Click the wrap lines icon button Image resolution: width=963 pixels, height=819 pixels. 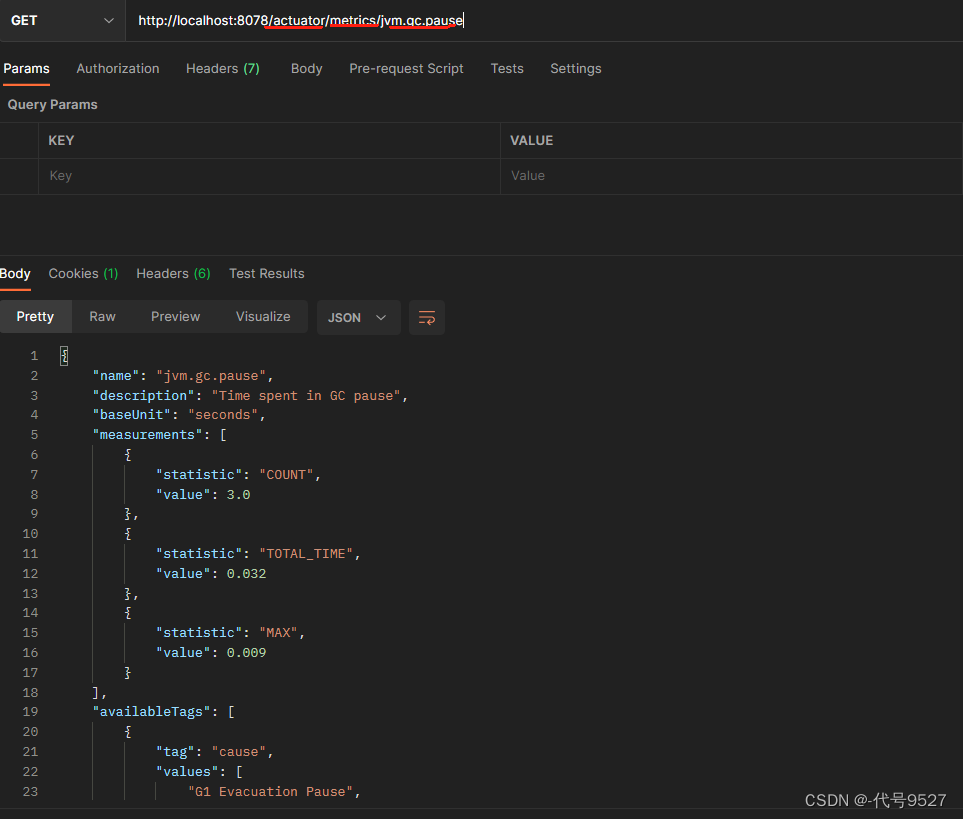[x=427, y=317]
